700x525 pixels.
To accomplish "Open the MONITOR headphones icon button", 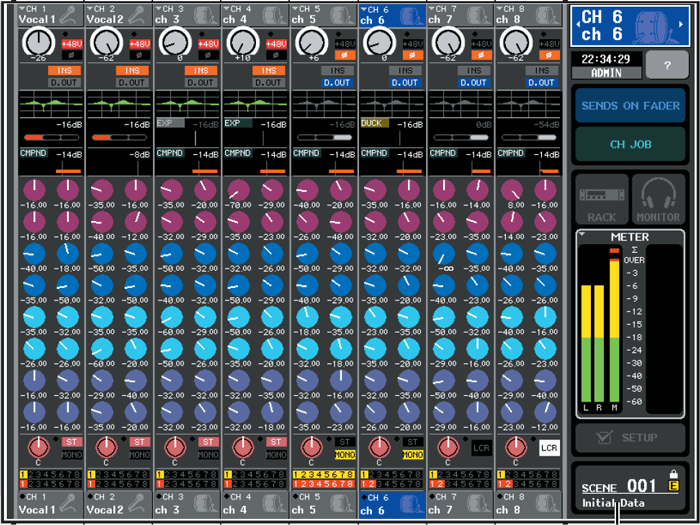I will tap(658, 199).
